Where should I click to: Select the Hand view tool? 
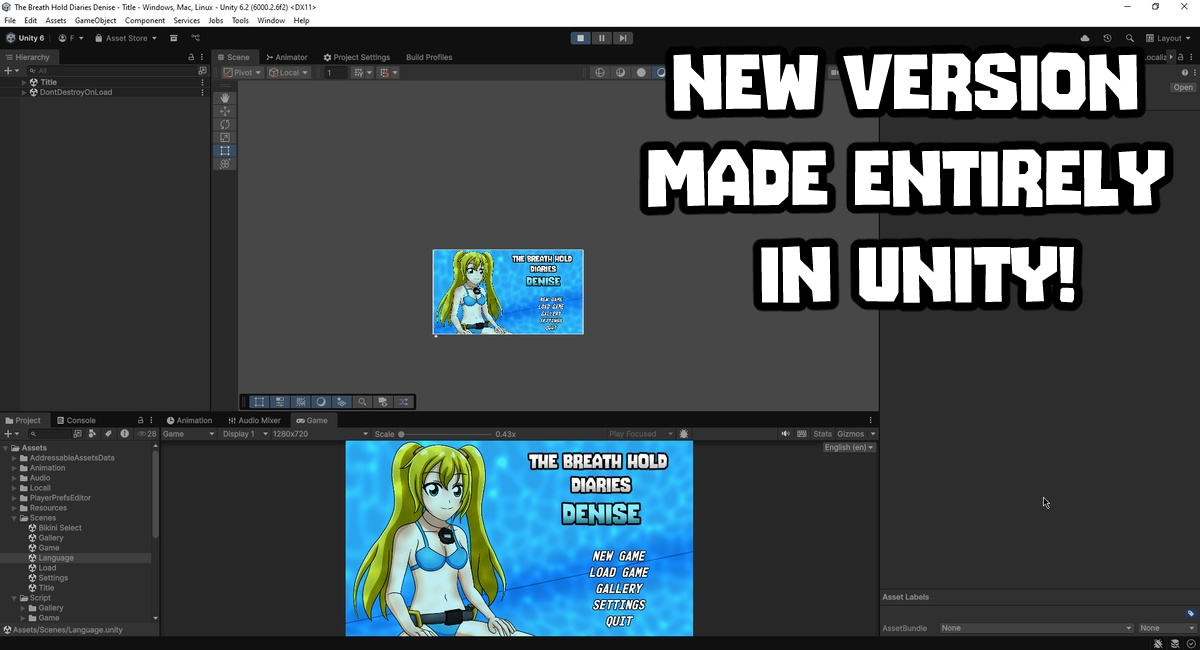click(225, 98)
